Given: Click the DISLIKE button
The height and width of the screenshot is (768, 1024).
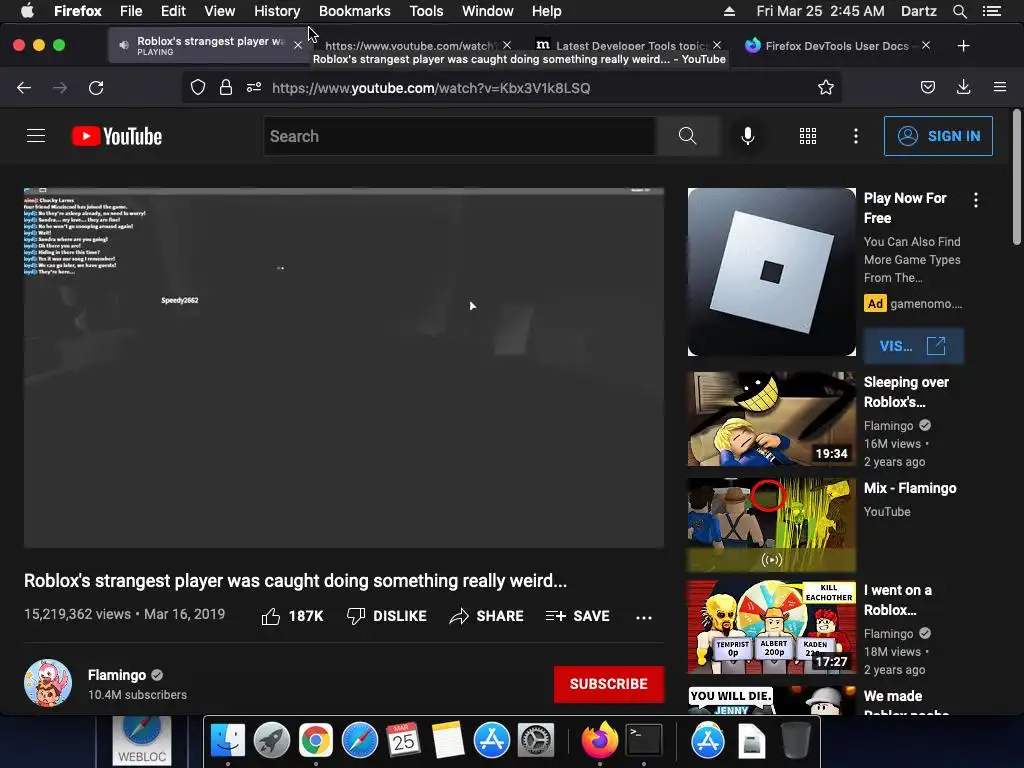Looking at the screenshot, I should coord(387,616).
